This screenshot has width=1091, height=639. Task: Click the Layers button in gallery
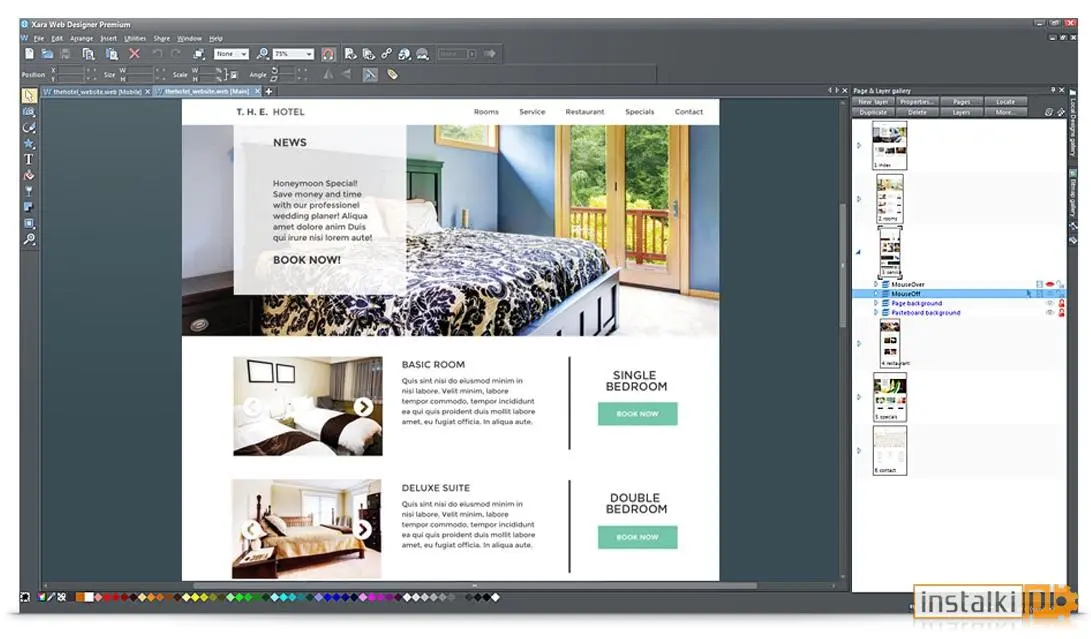point(961,112)
